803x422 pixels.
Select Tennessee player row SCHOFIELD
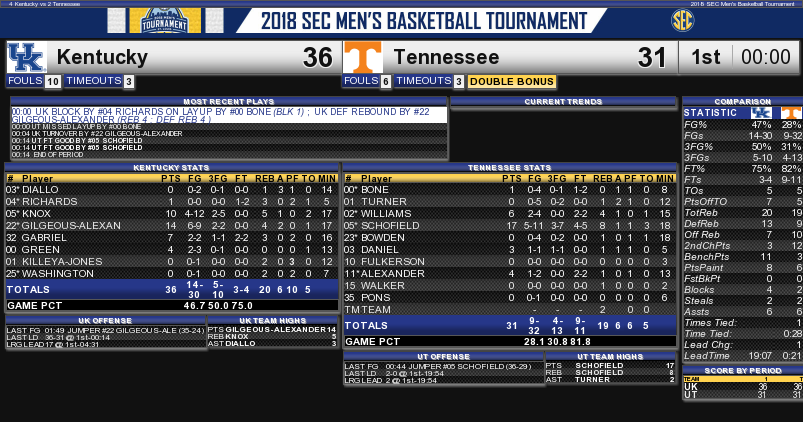(x=510, y=226)
